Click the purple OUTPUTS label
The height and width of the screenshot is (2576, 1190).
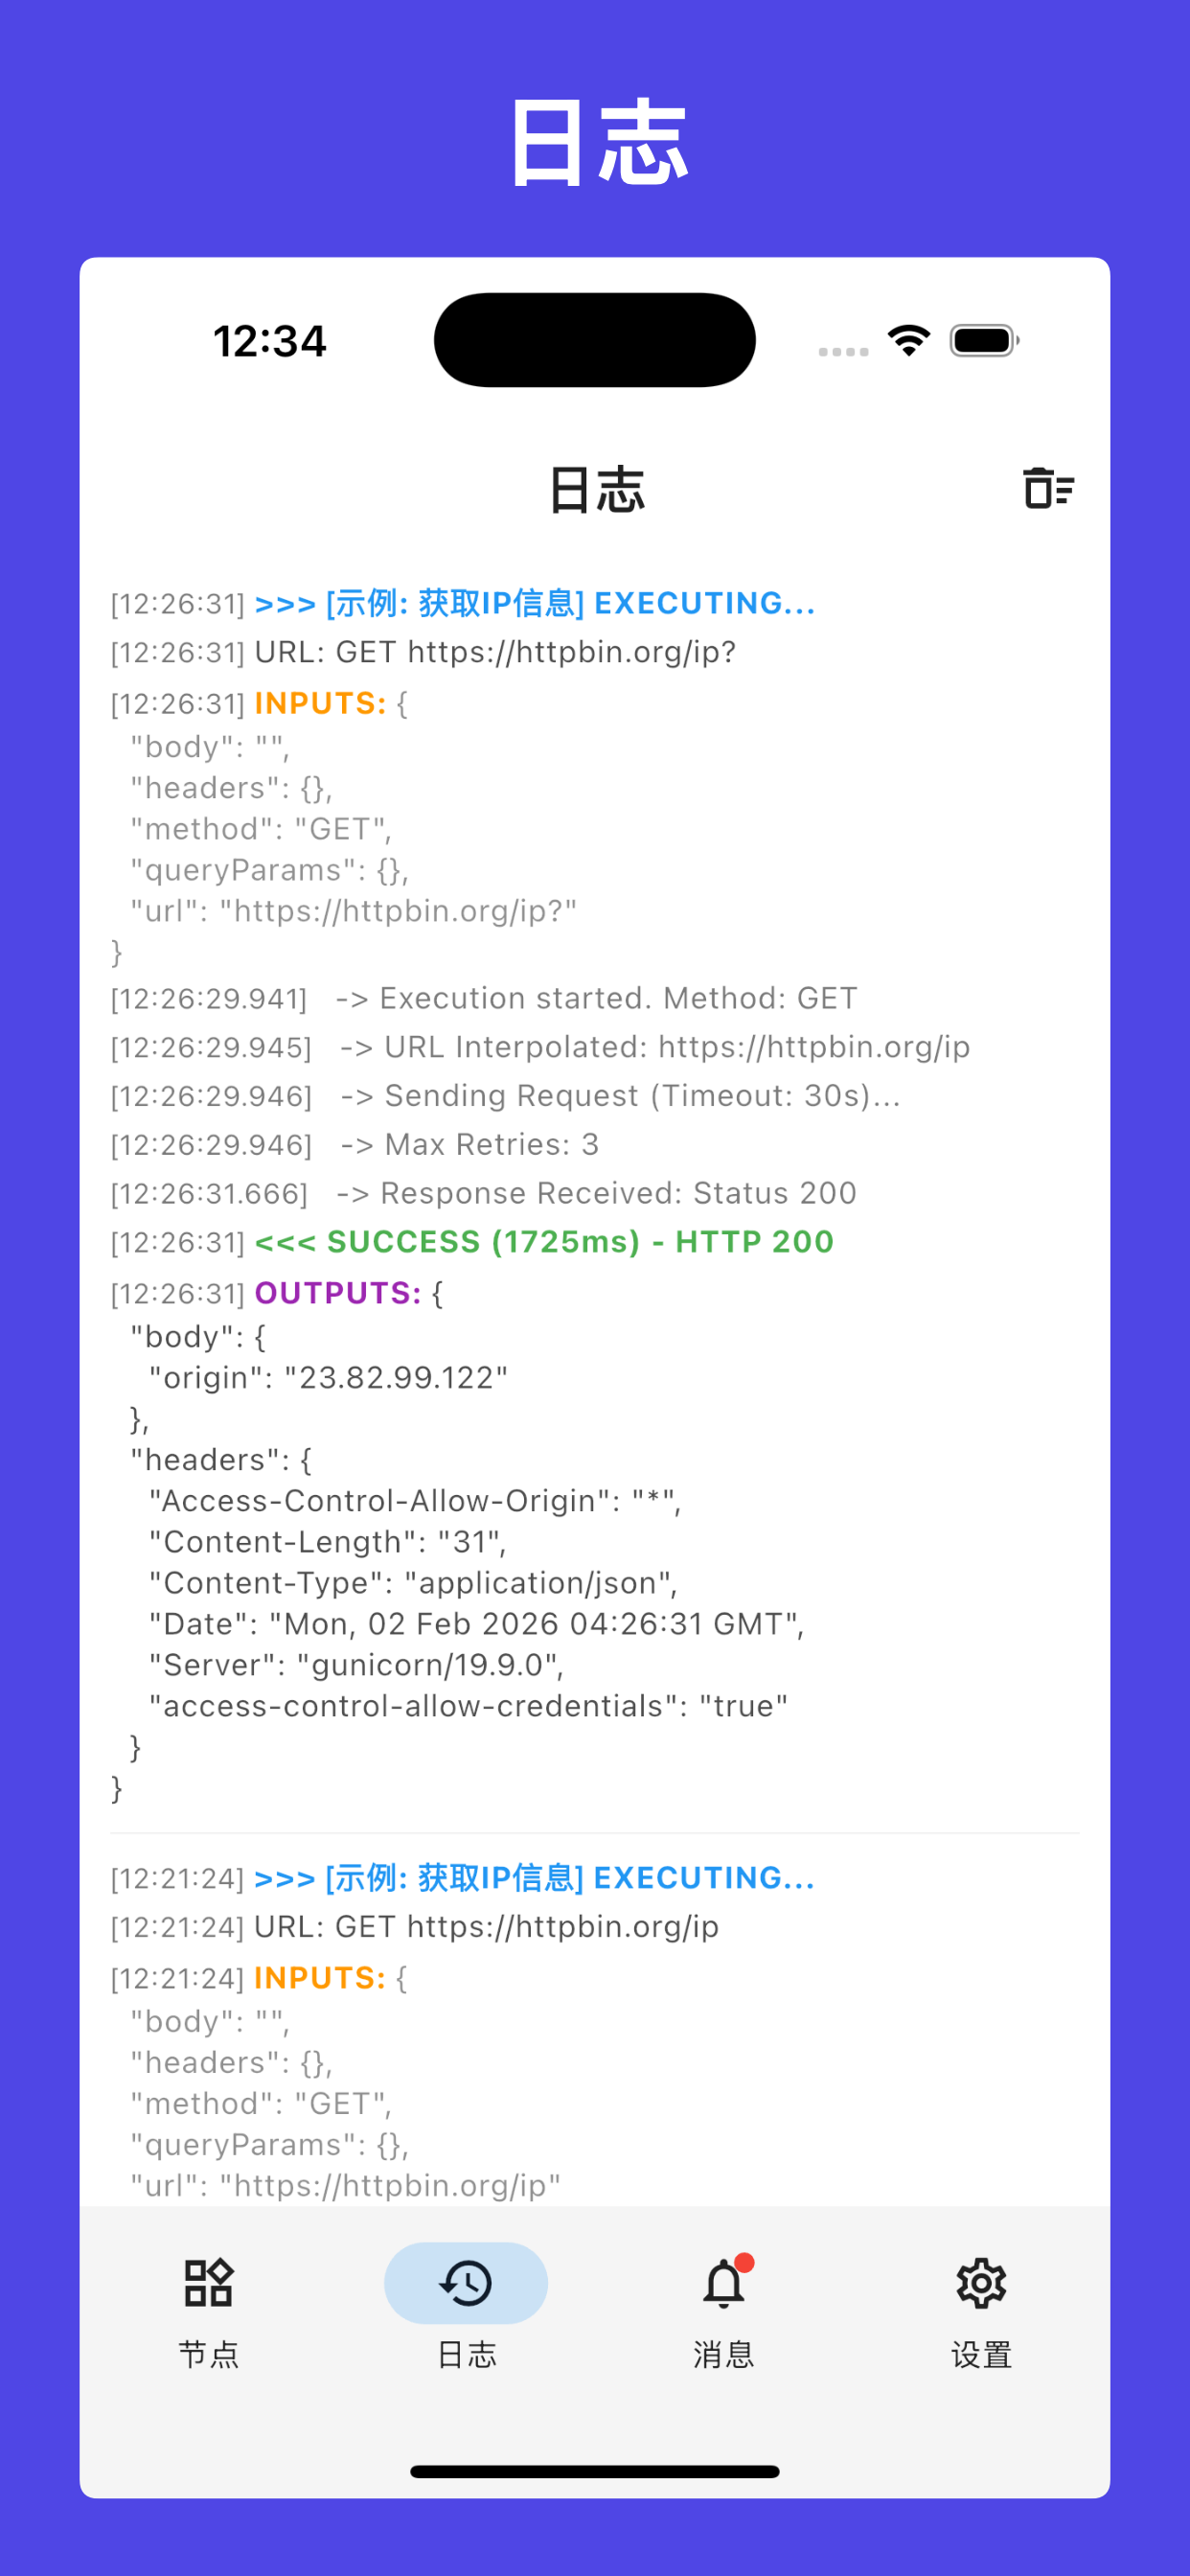(x=338, y=1293)
